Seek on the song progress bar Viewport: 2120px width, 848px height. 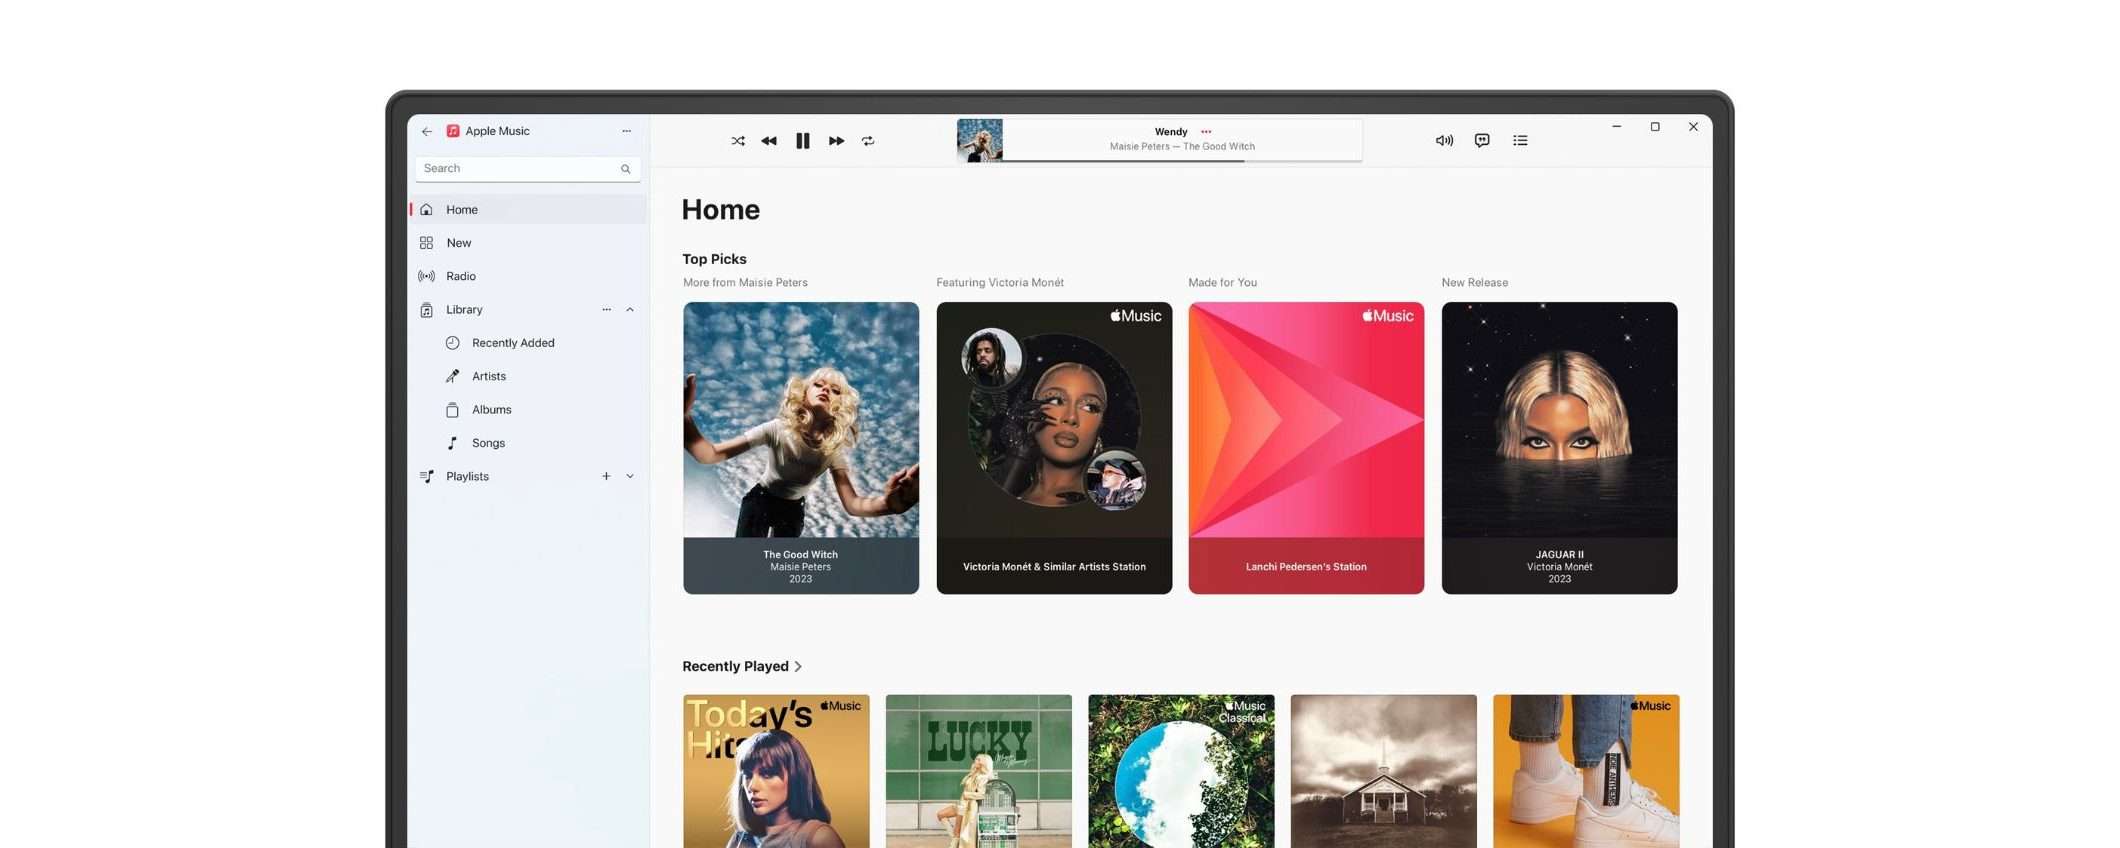click(1182, 160)
